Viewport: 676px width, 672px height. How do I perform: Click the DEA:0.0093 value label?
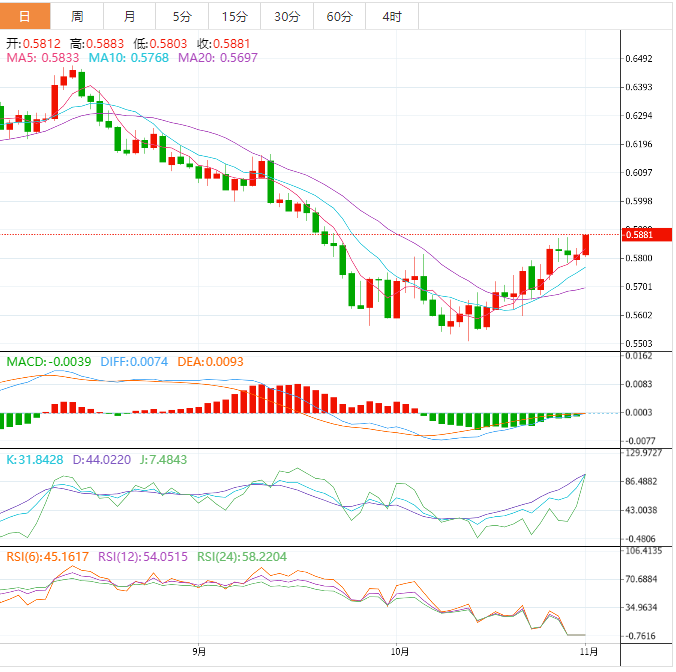click(x=210, y=362)
